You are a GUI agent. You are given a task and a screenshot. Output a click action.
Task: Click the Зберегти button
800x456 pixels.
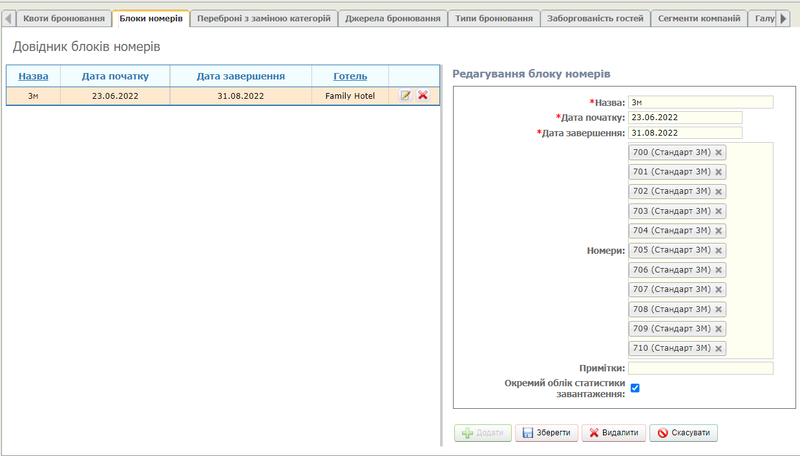[546, 433]
